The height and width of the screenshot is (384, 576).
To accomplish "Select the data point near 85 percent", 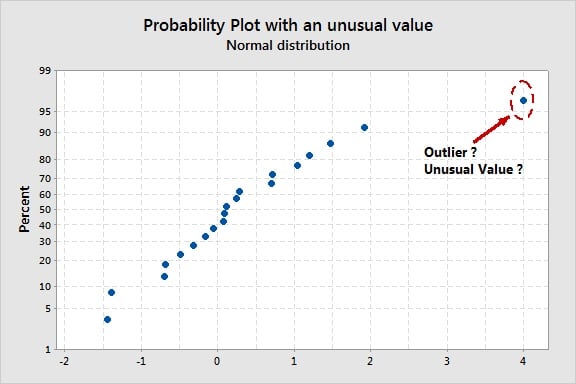I will (330, 143).
